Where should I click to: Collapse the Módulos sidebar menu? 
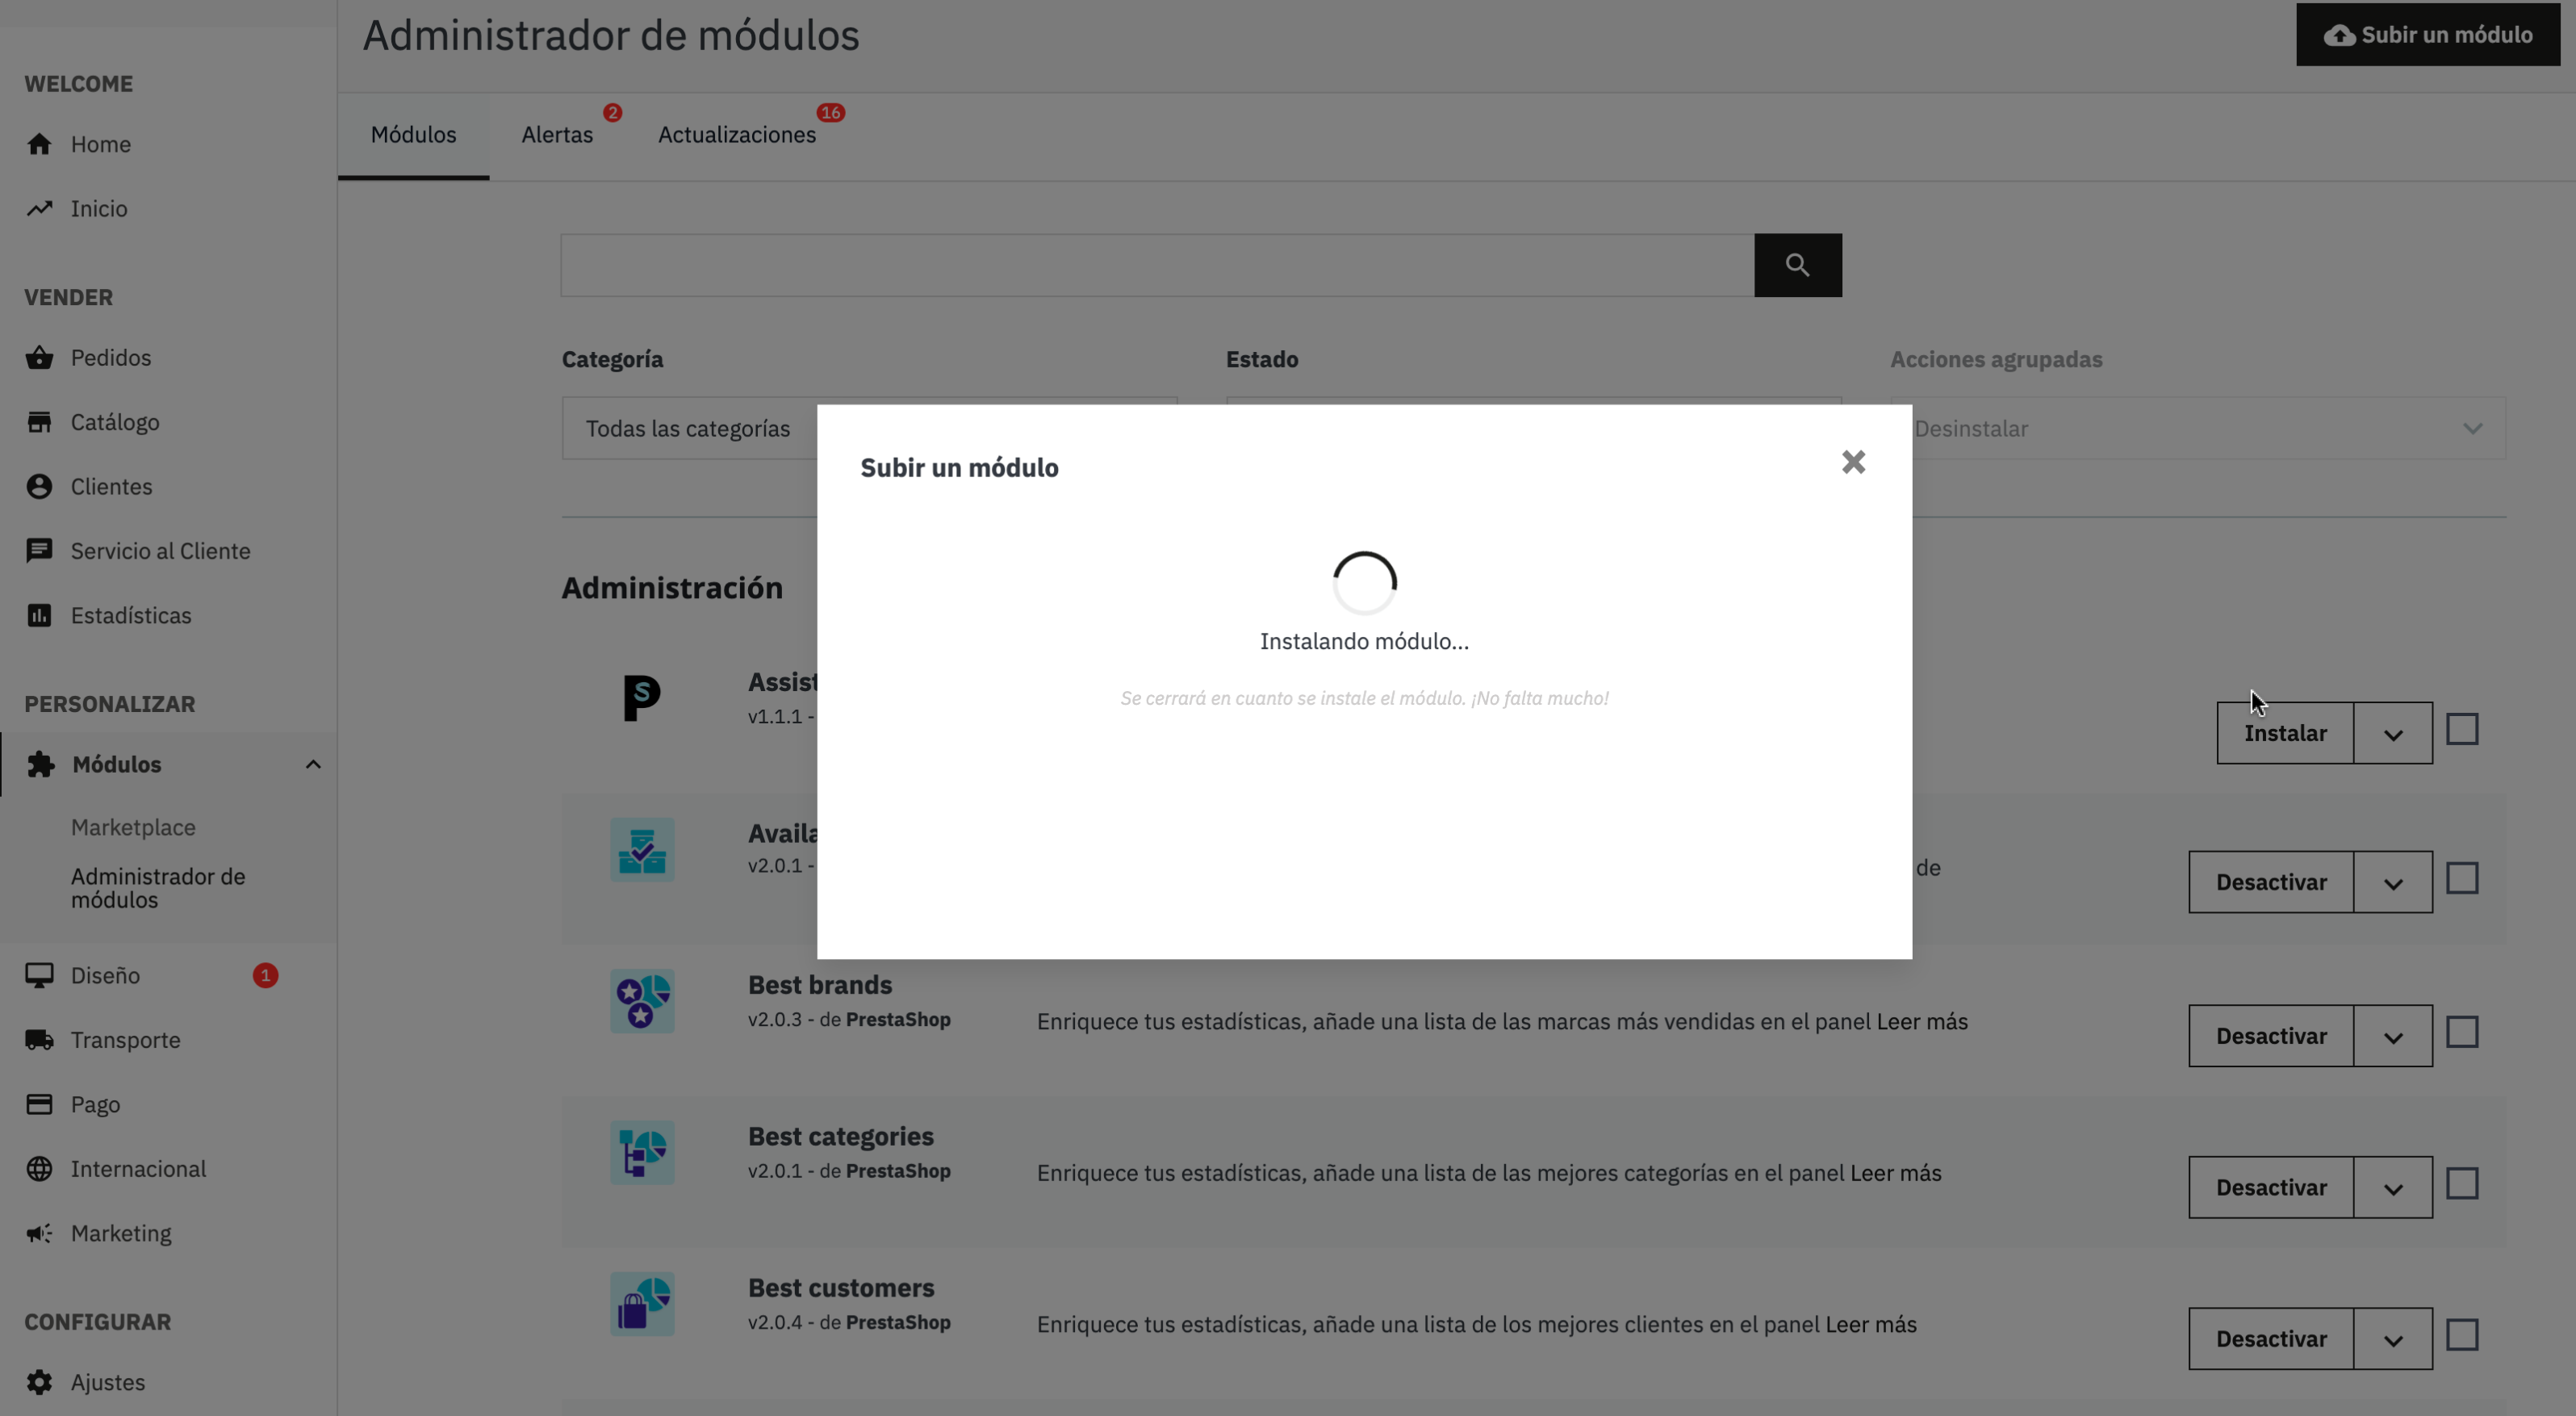pyautogui.click(x=312, y=765)
